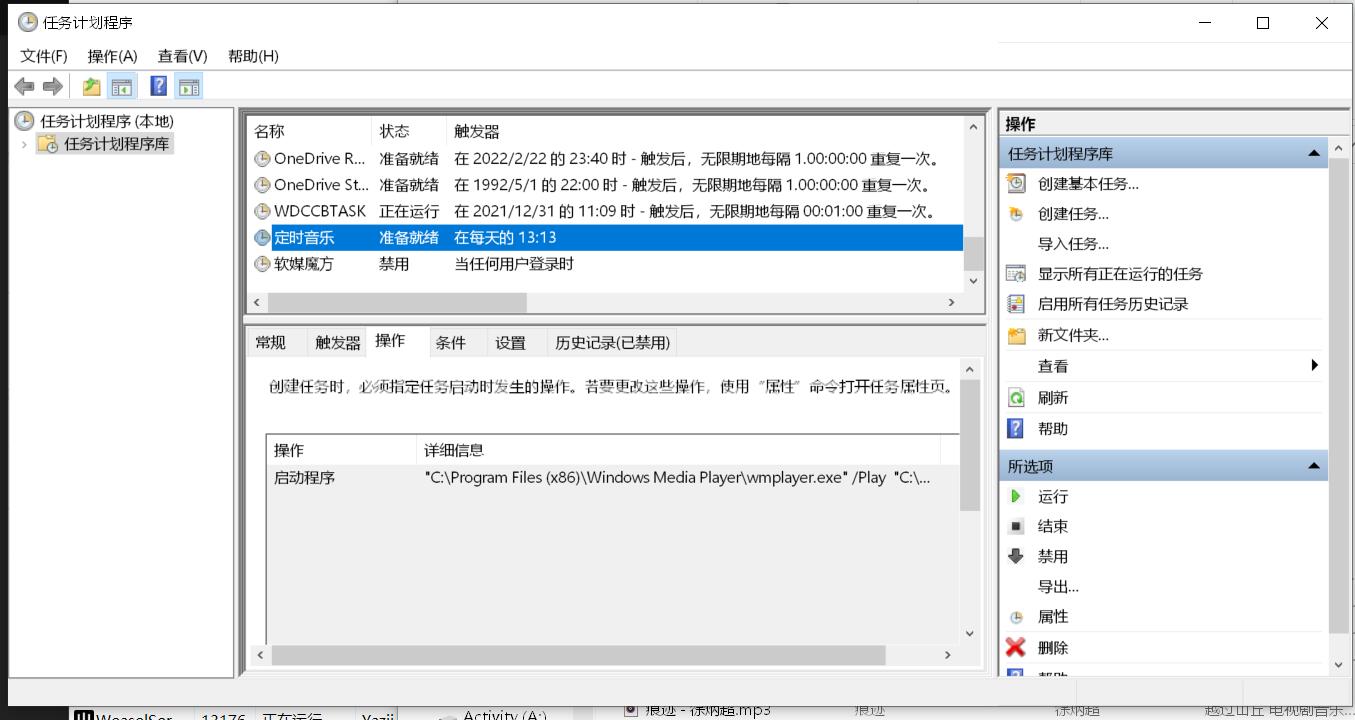Viewport: 1355px width, 720px height.
Task: Click the Back arrow toolbar icon
Action: point(24,87)
